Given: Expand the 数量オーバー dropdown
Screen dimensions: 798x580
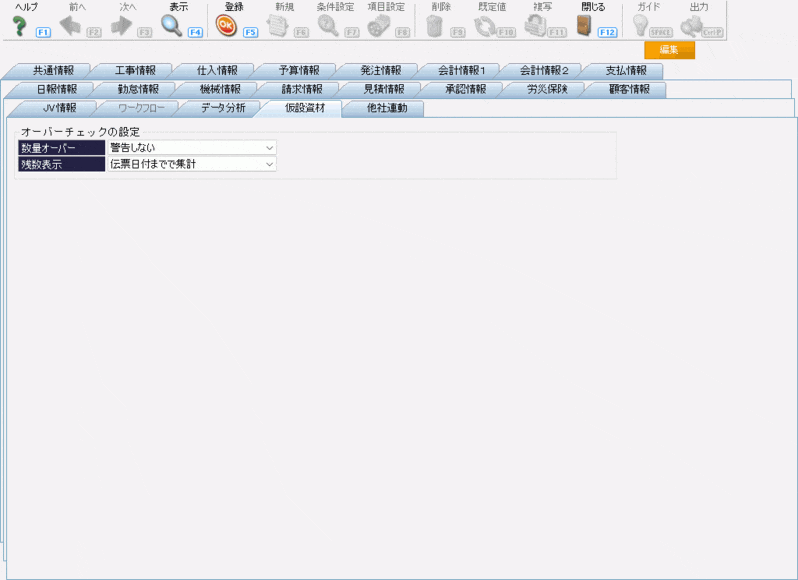Looking at the screenshot, I should coord(190,148).
